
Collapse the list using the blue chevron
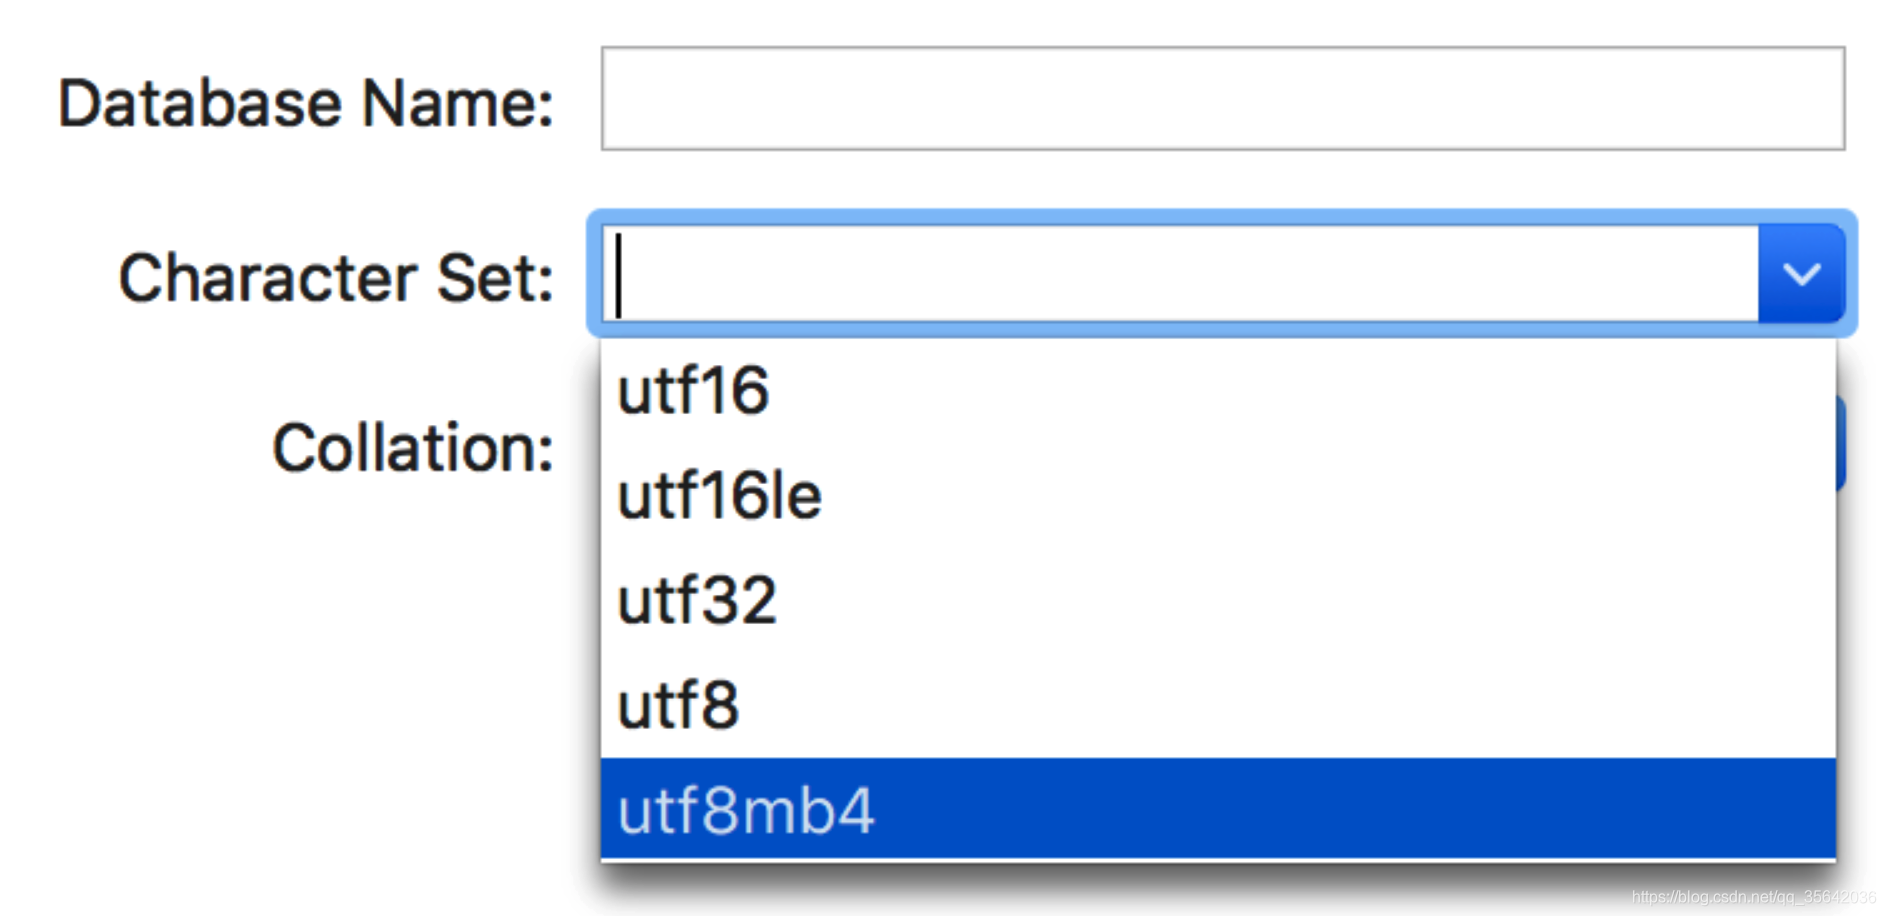(x=1801, y=274)
